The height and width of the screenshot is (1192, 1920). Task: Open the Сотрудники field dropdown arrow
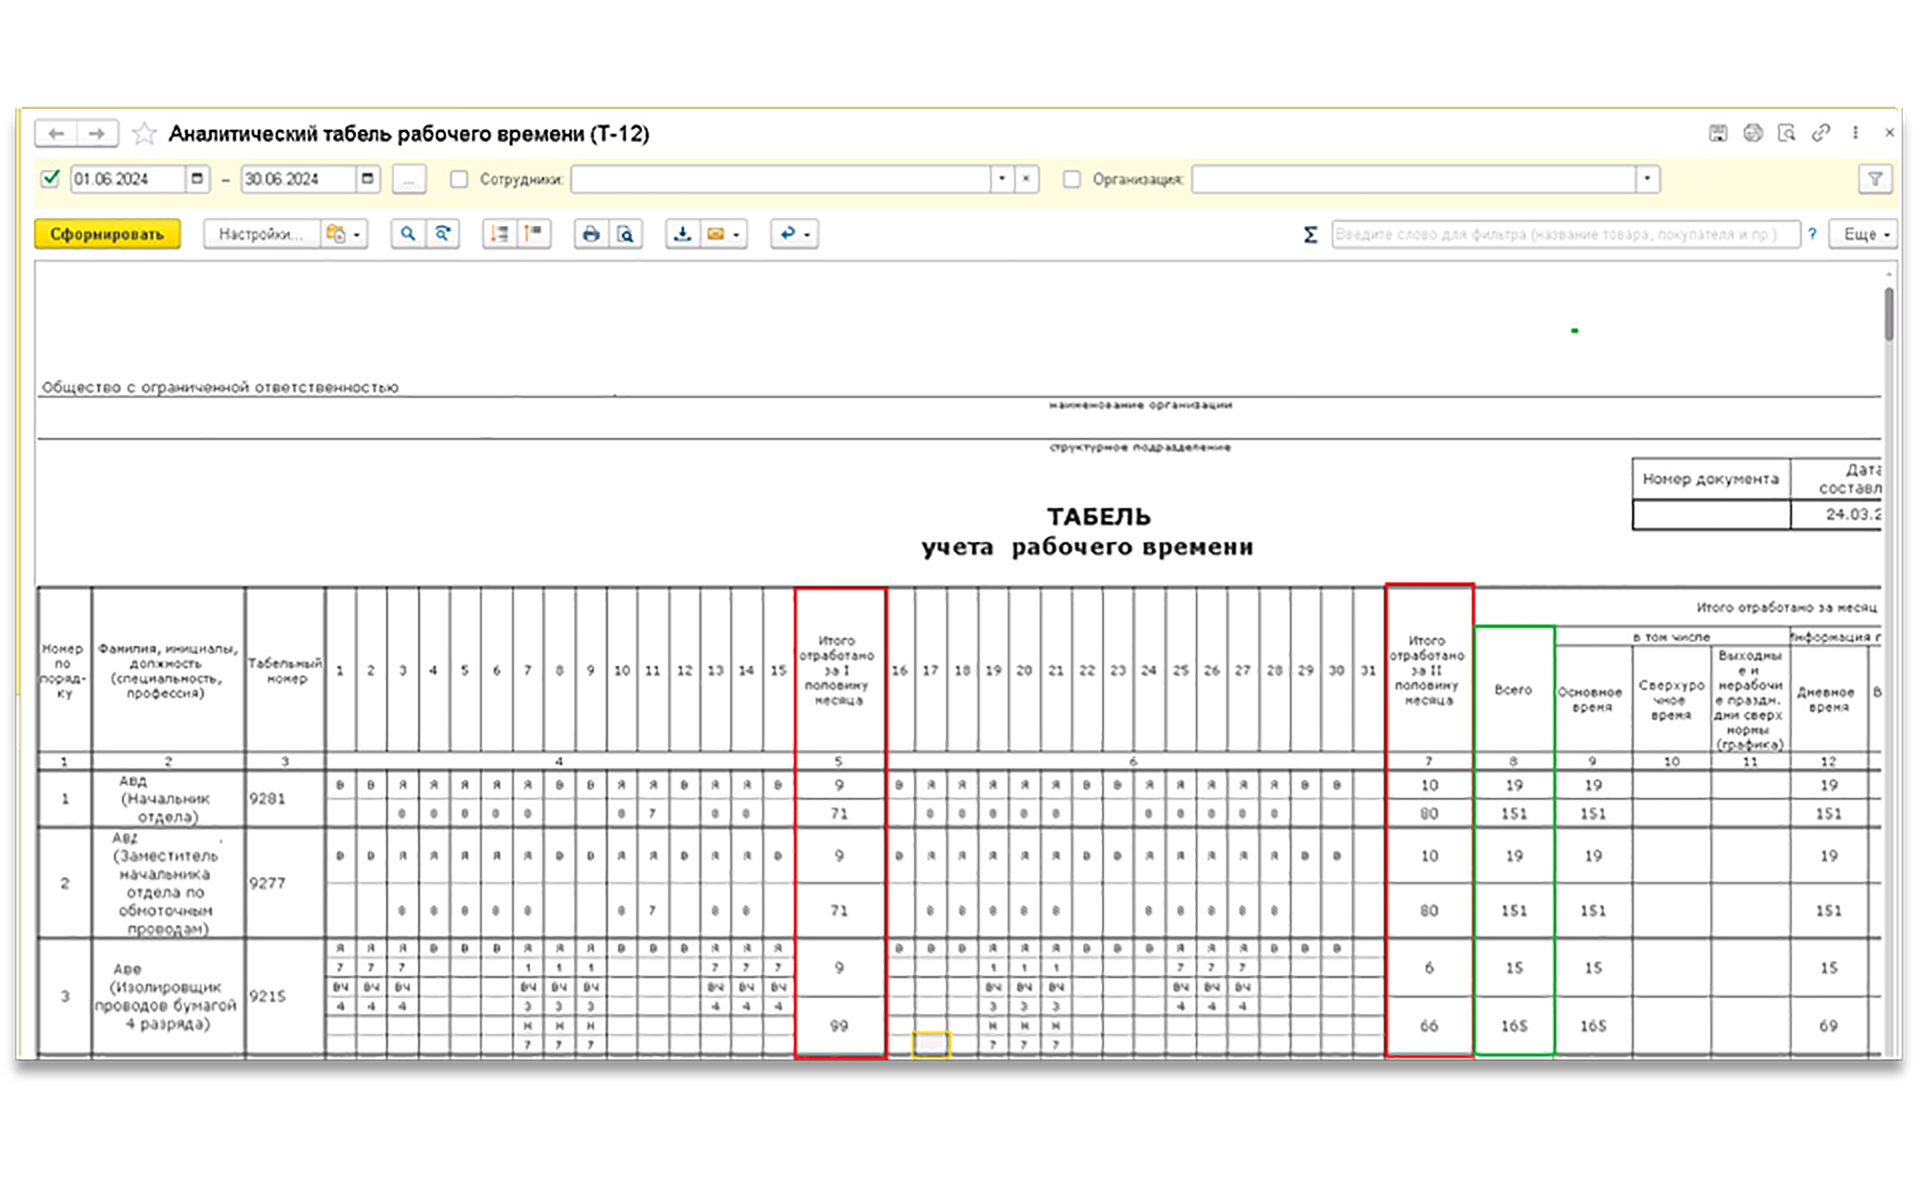[1002, 179]
